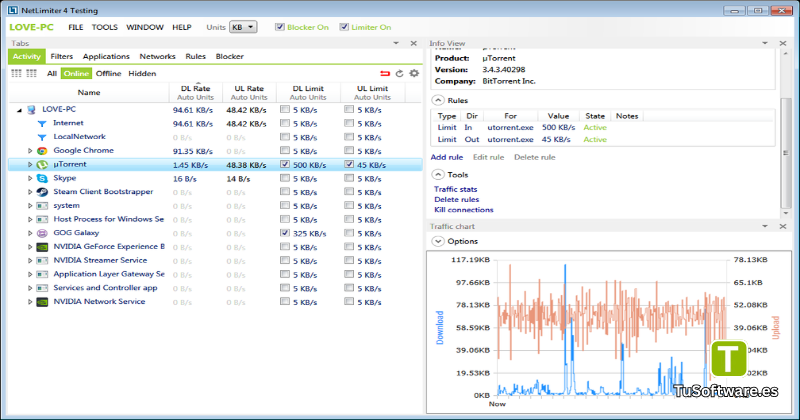Click the Skype application icon

(42, 179)
